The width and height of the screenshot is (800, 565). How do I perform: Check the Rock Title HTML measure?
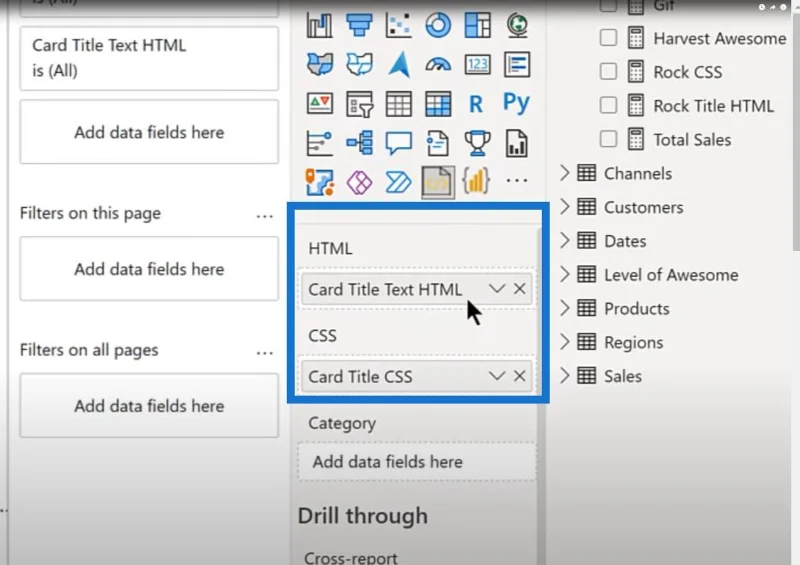pyautogui.click(x=608, y=105)
